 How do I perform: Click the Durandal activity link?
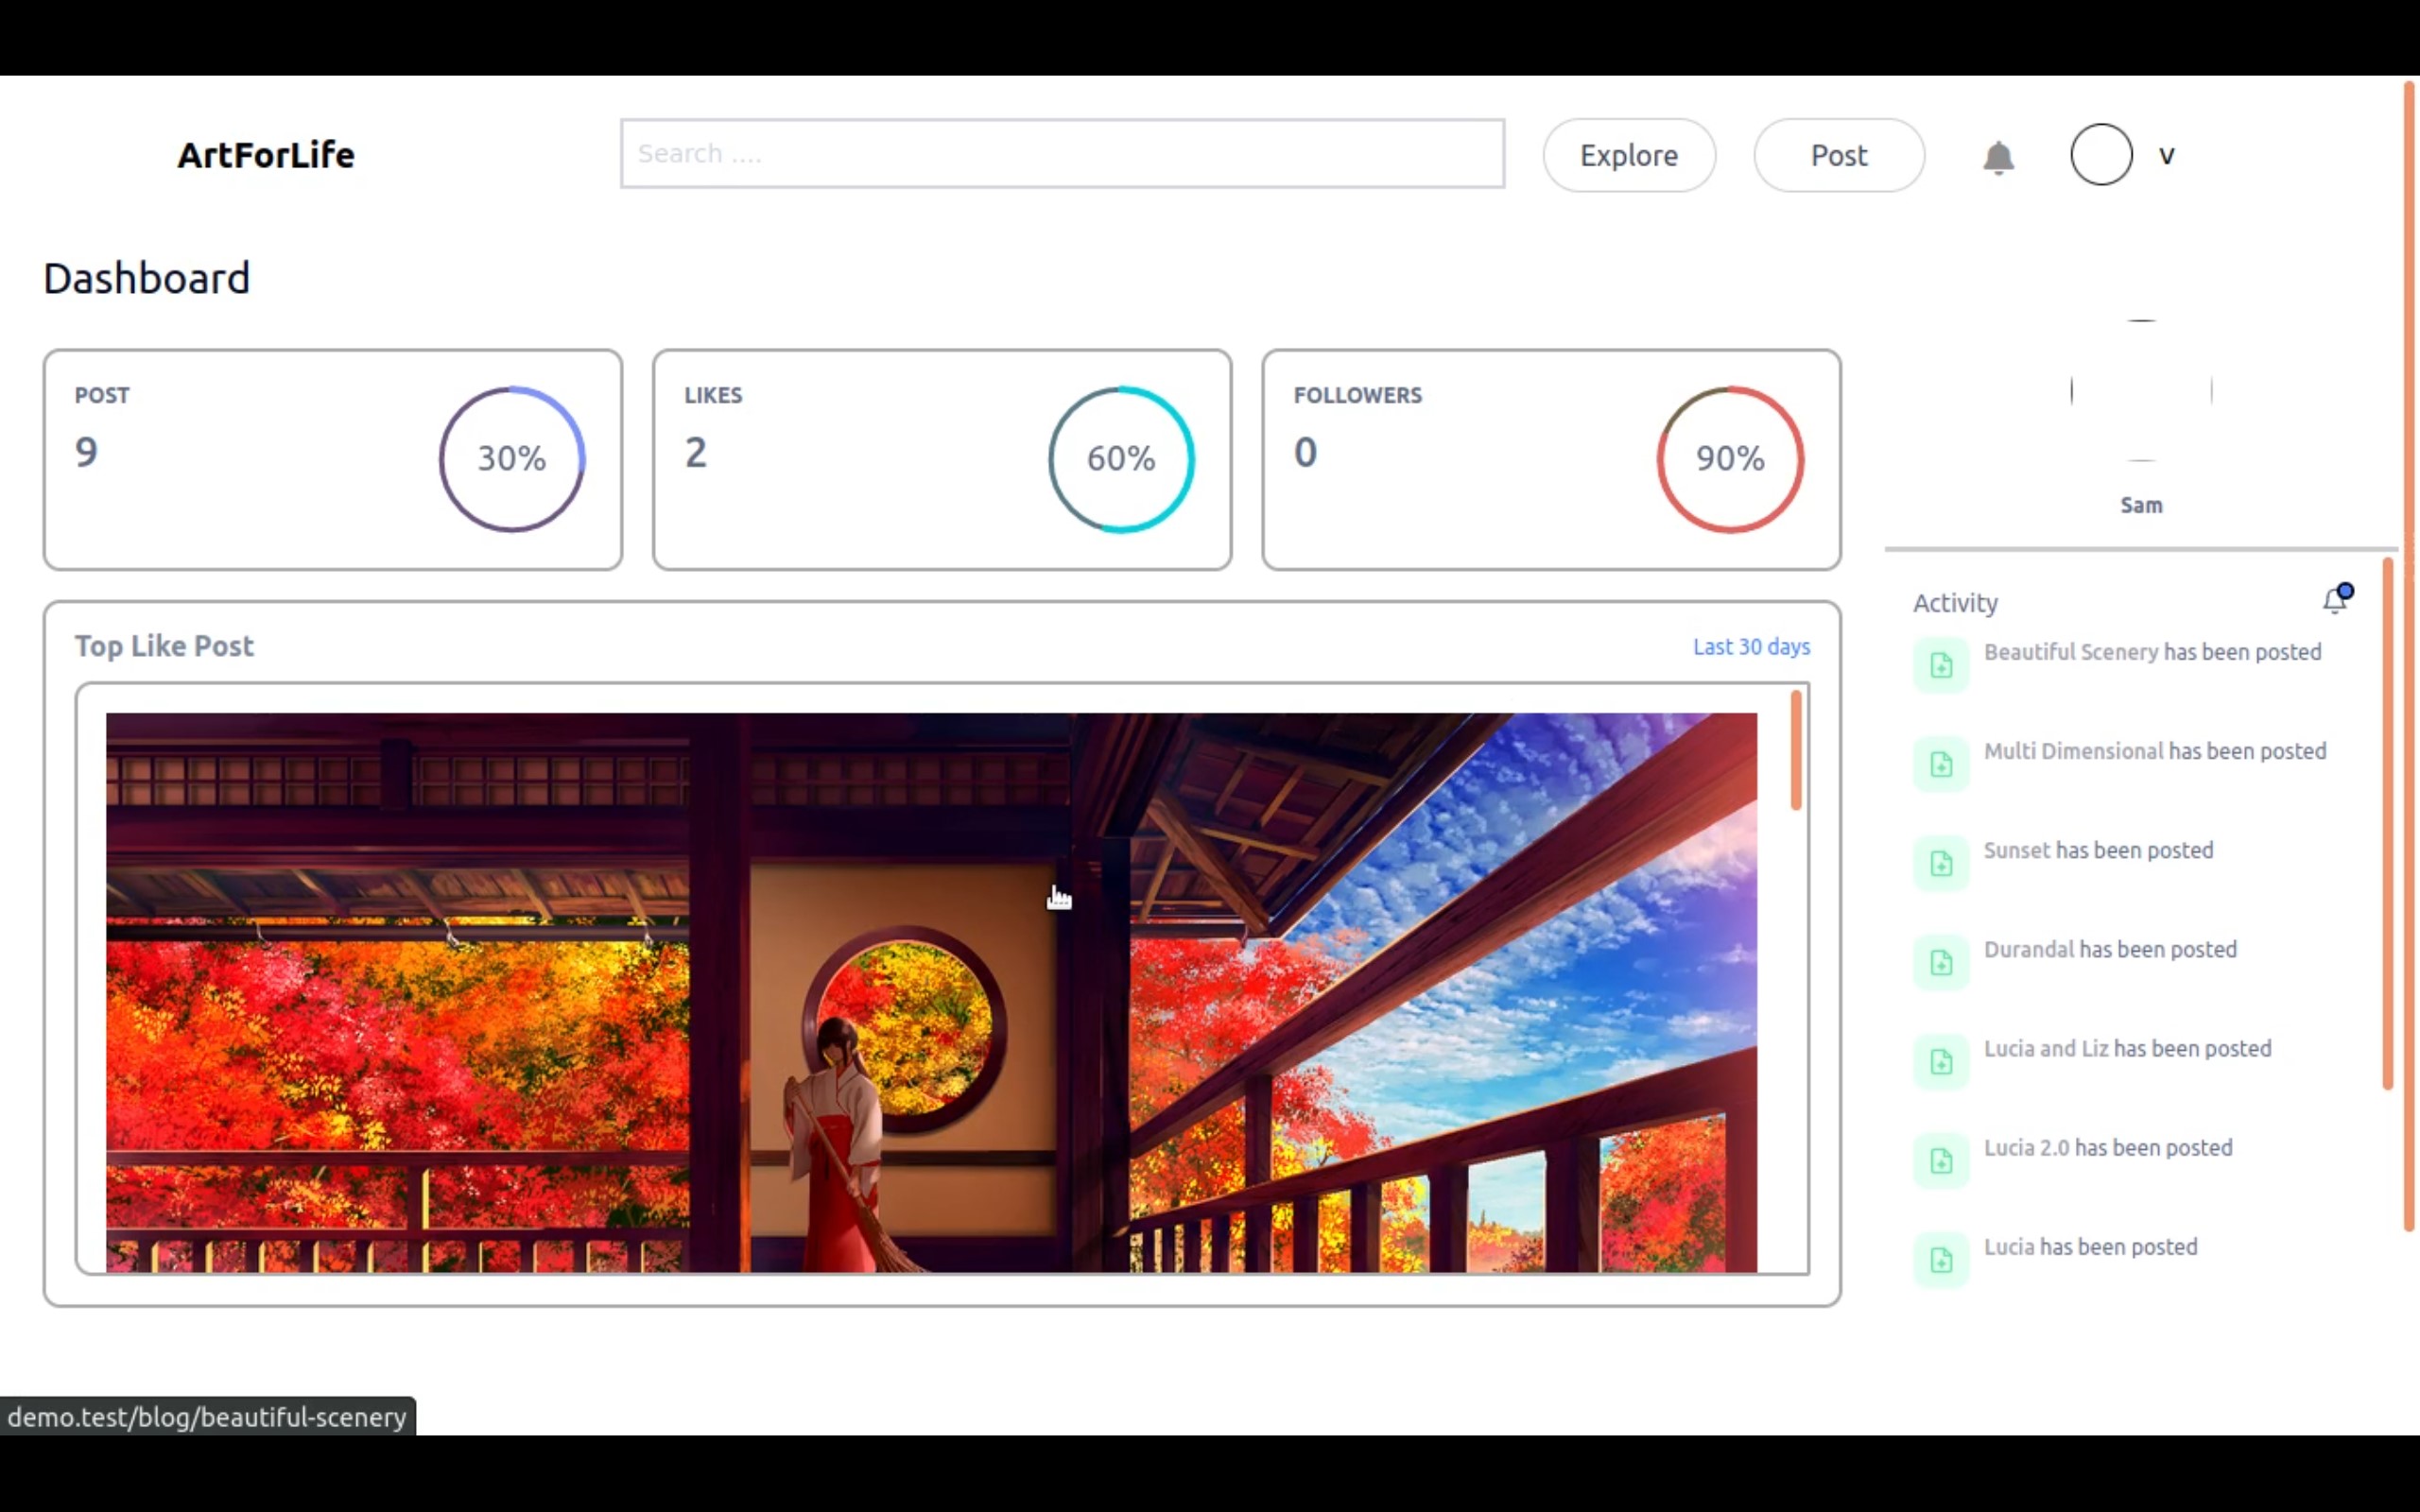pyautogui.click(x=2028, y=949)
